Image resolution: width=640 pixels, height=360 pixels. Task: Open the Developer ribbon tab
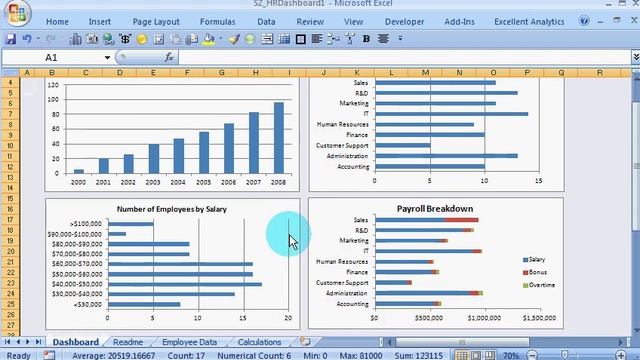coord(404,22)
